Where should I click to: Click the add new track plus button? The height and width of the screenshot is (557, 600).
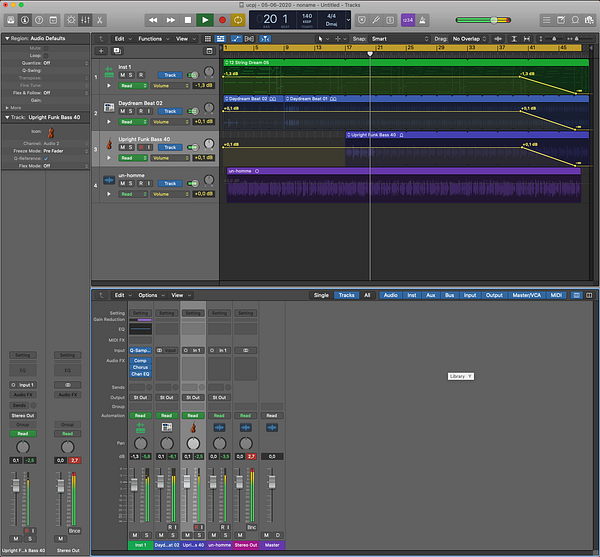click(x=101, y=50)
